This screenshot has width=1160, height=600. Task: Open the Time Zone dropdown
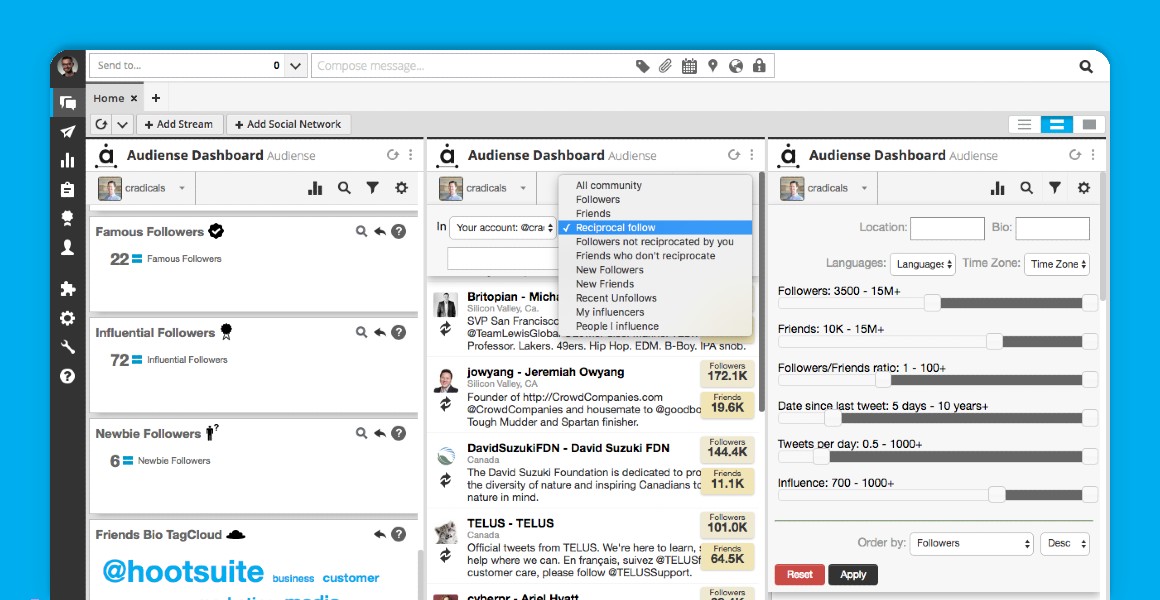coord(1056,264)
